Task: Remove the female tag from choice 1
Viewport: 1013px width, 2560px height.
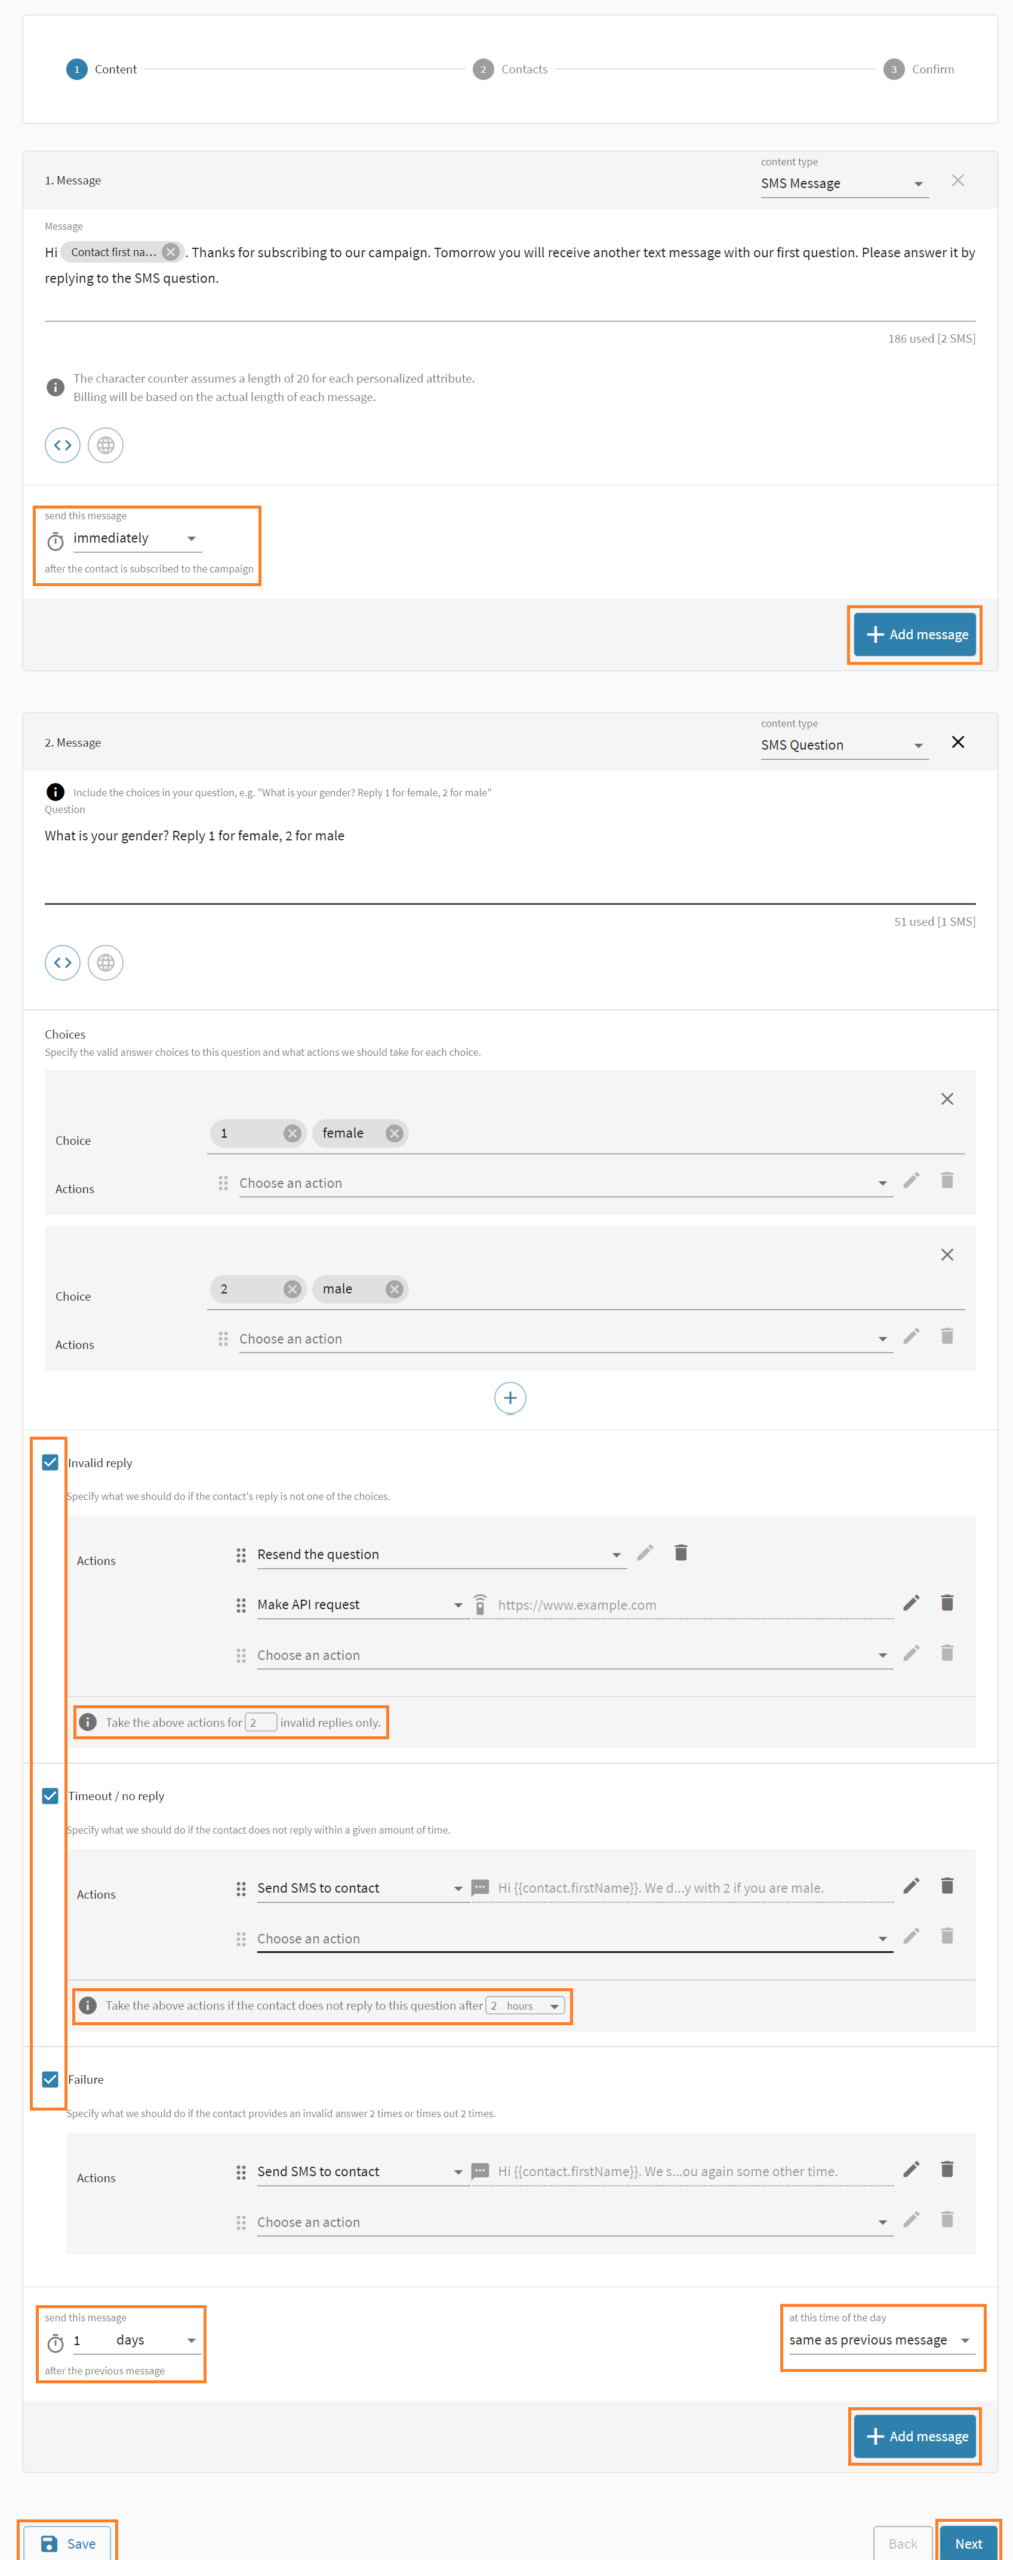Action: pyautogui.click(x=395, y=1133)
